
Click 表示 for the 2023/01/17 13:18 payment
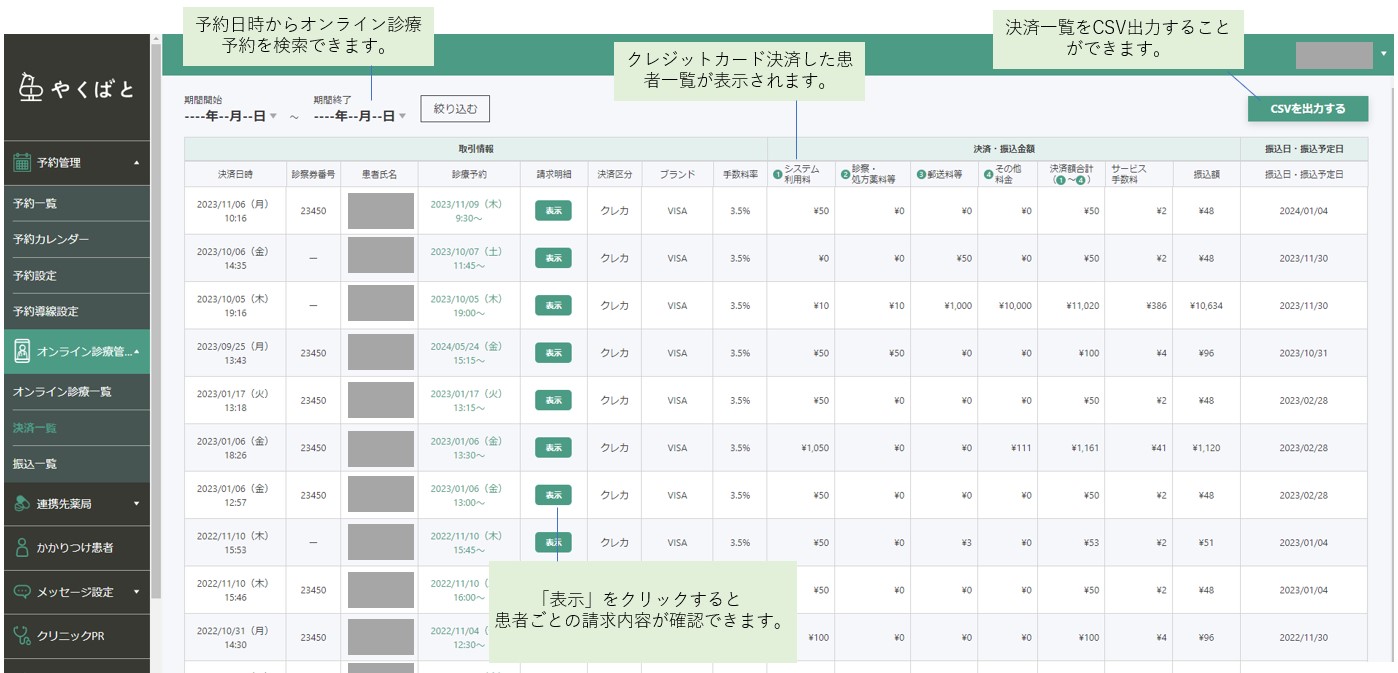[553, 400]
